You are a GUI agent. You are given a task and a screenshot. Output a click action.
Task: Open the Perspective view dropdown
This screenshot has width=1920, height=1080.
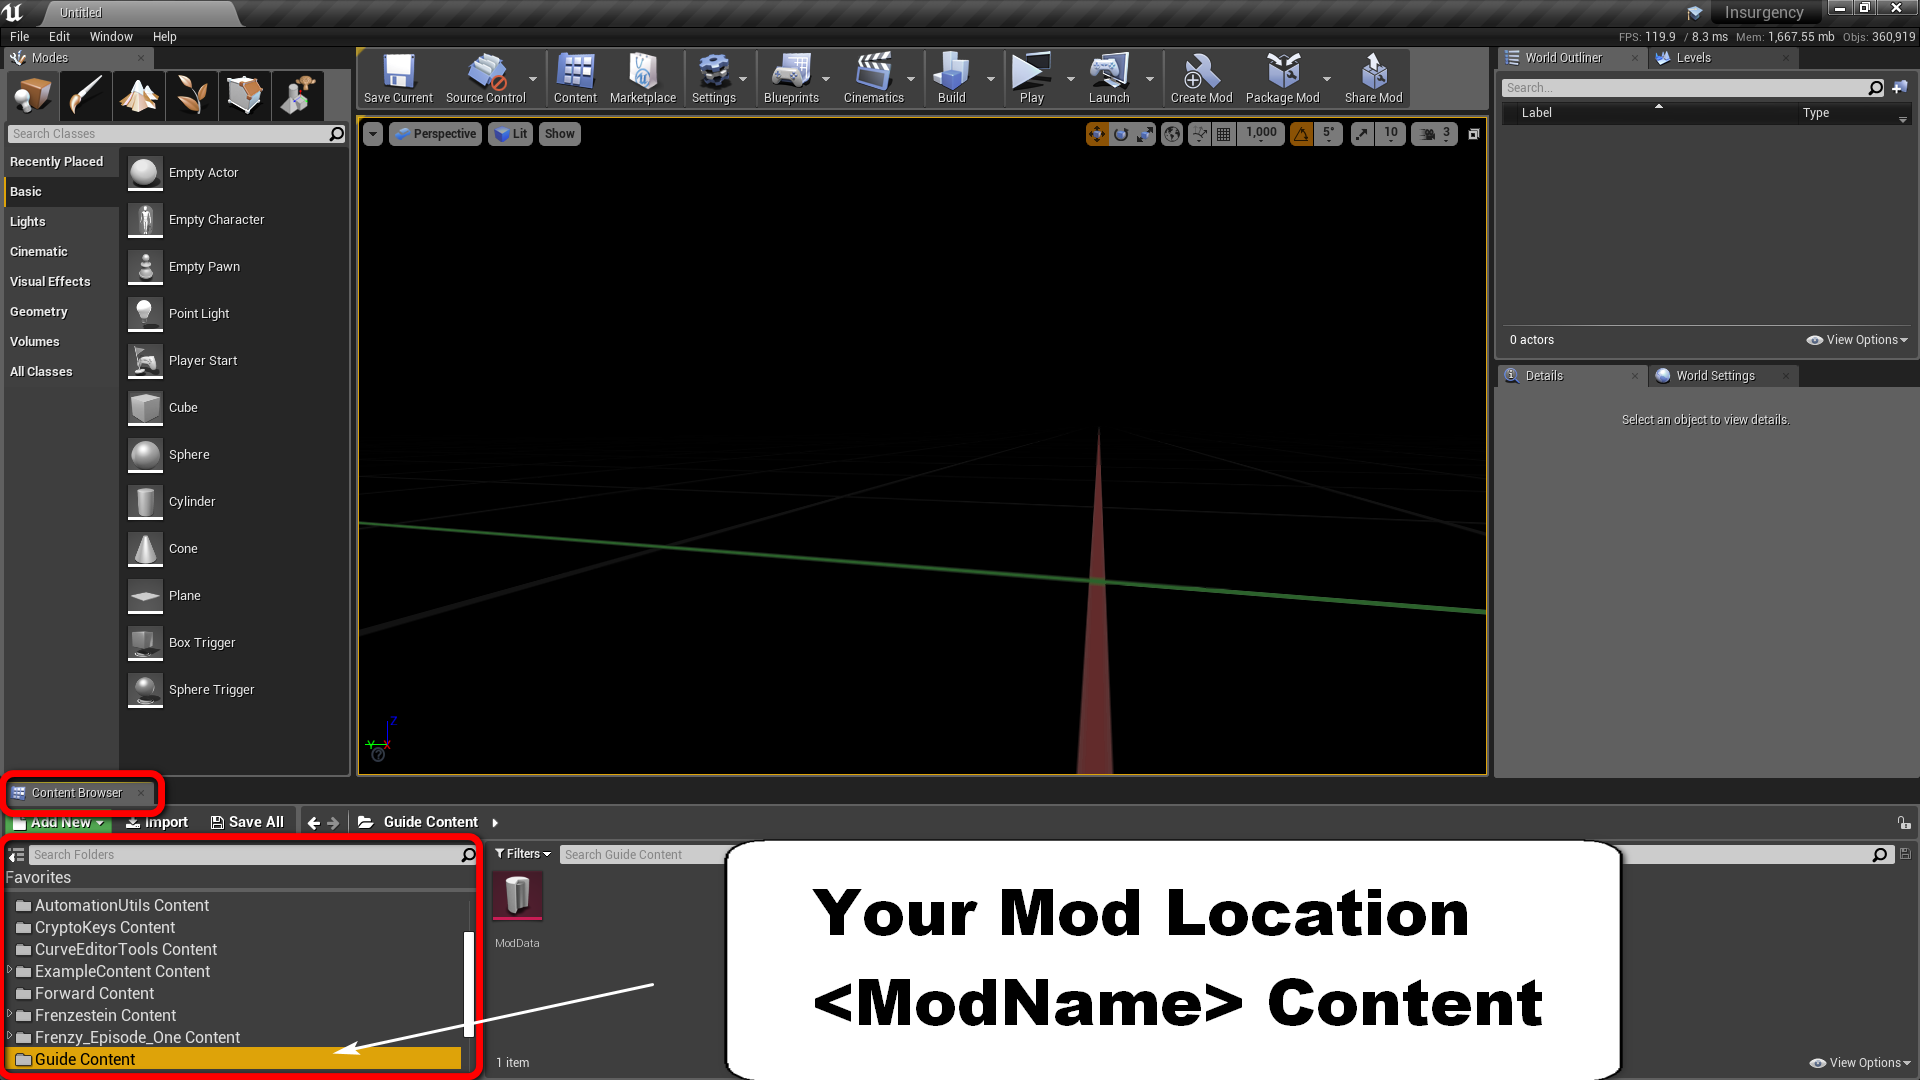(435, 134)
